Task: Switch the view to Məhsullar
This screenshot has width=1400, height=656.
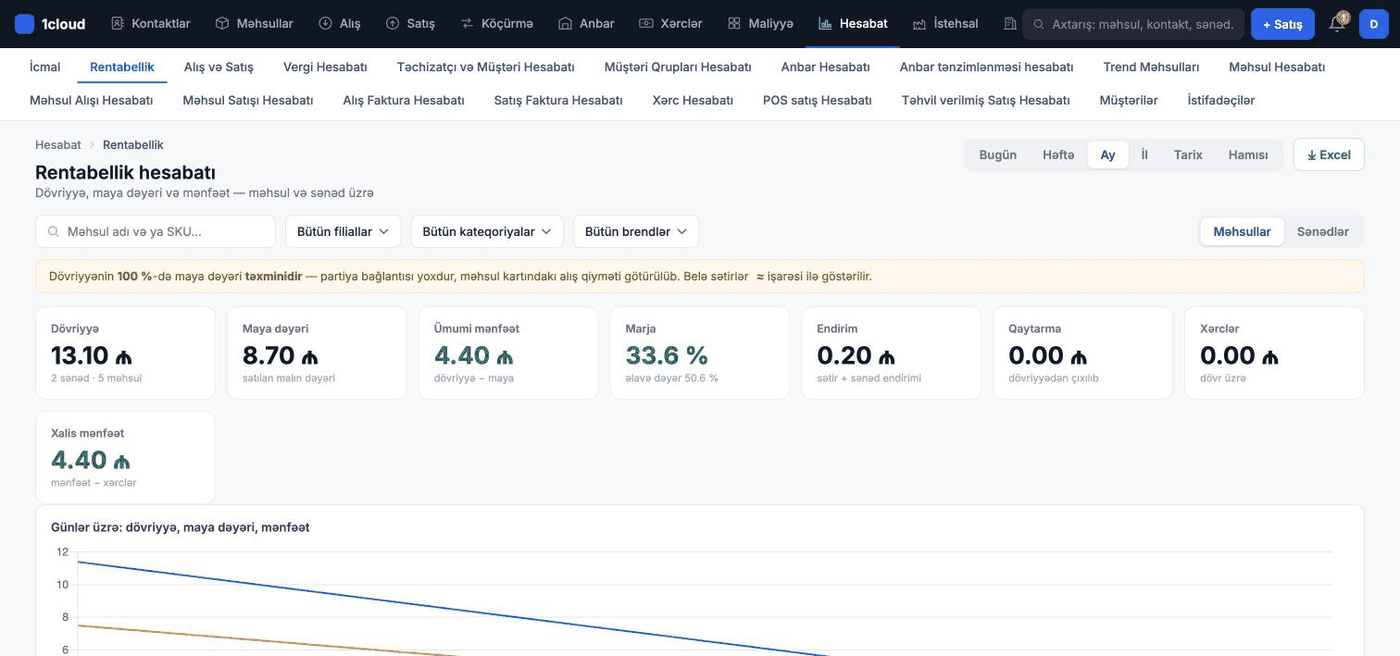Action: (x=1242, y=231)
